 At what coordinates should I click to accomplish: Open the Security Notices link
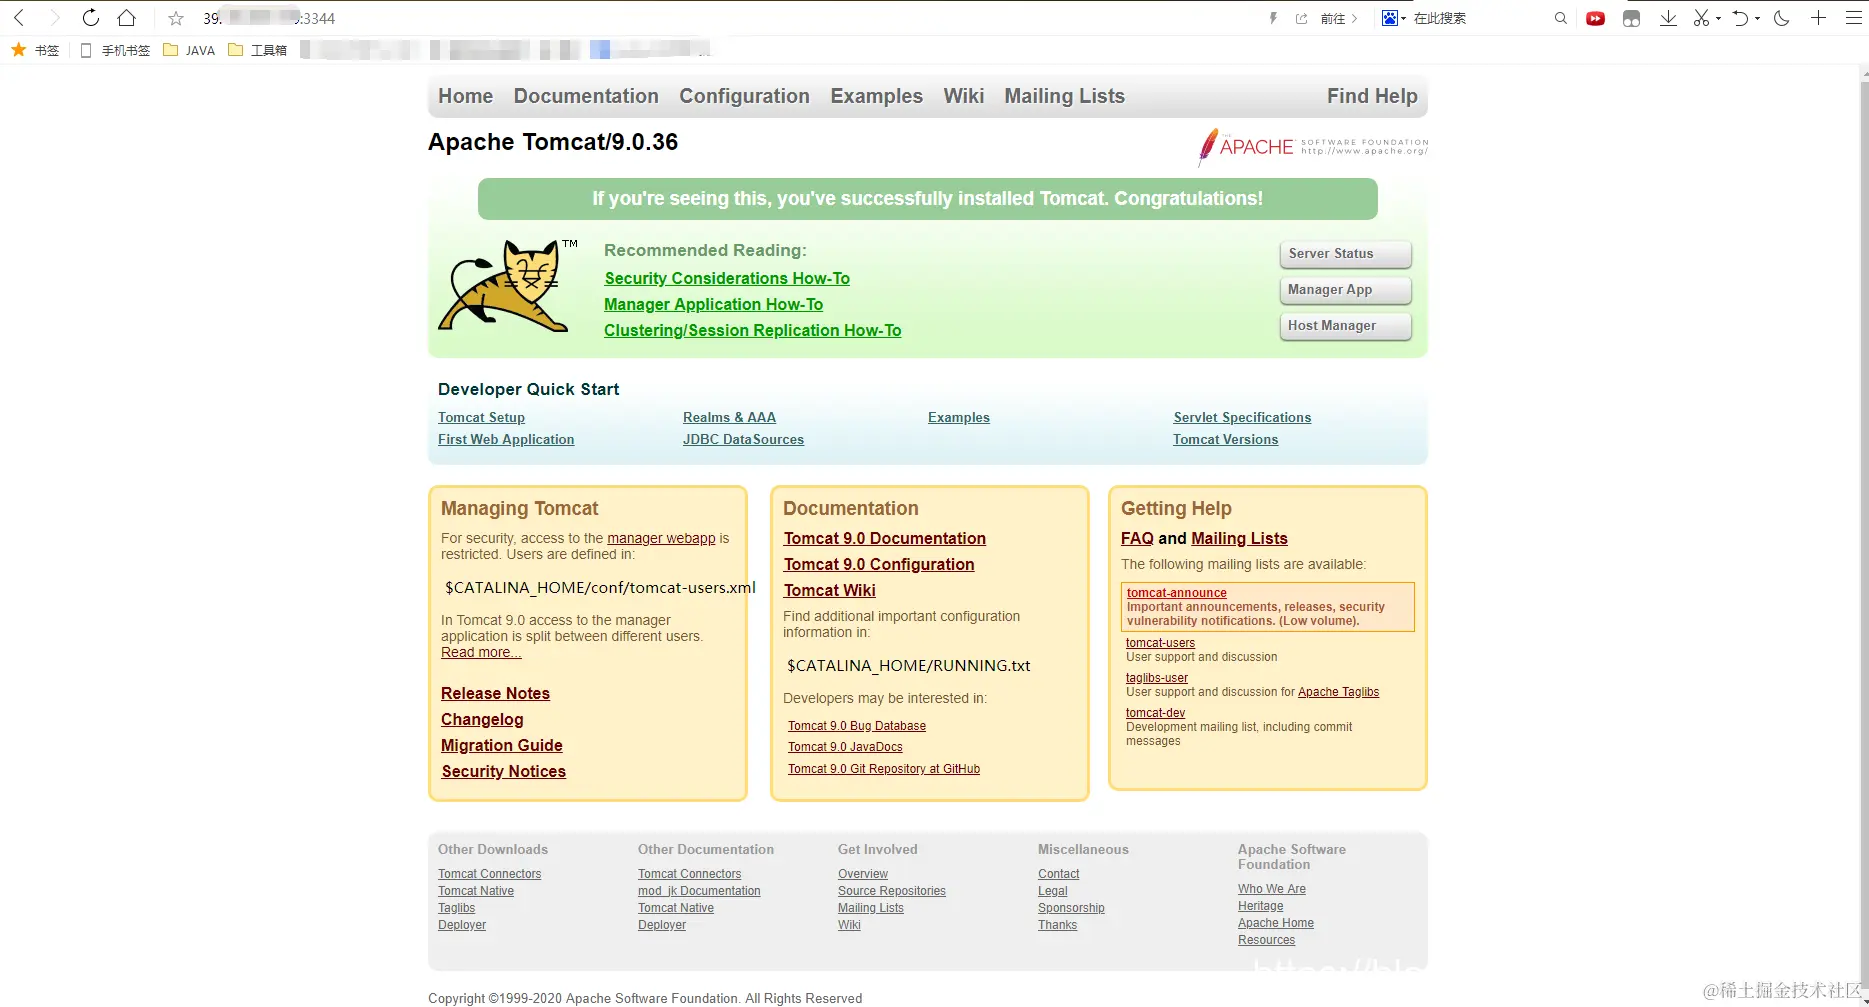coord(504,772)
